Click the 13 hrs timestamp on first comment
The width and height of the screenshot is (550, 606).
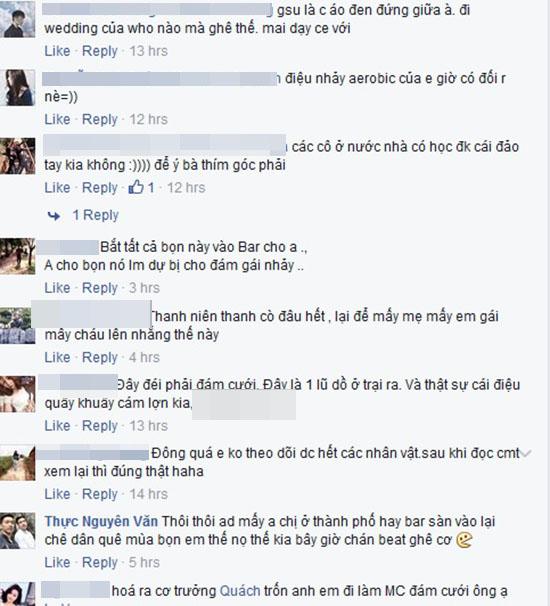(148, 51)
